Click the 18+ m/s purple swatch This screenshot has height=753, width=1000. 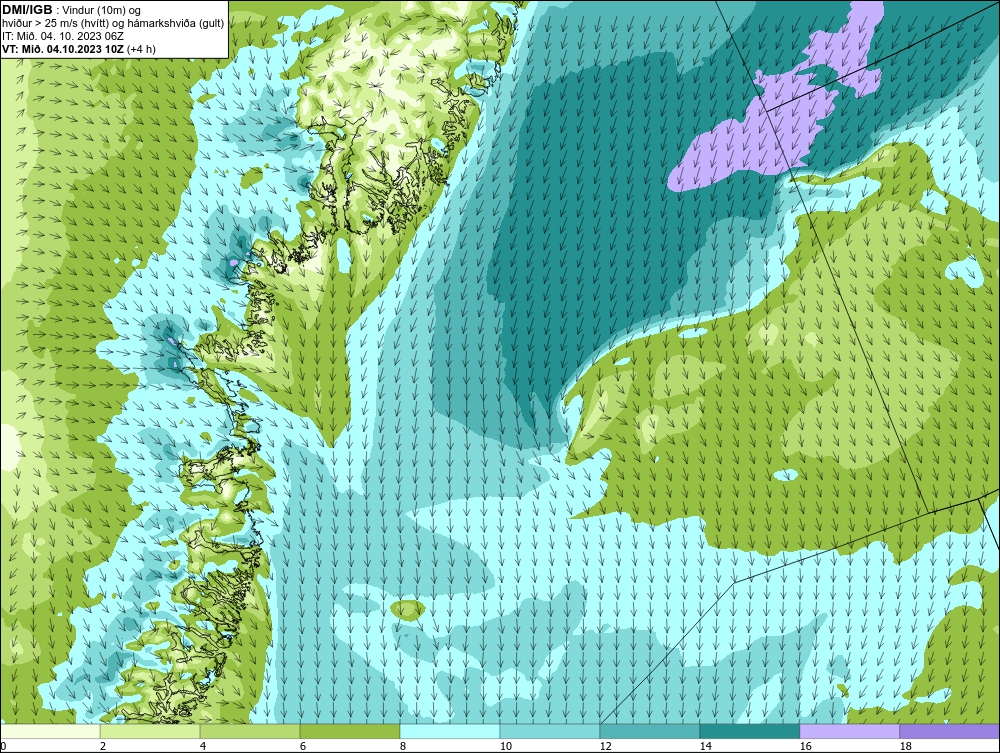(x=949, y=731)
